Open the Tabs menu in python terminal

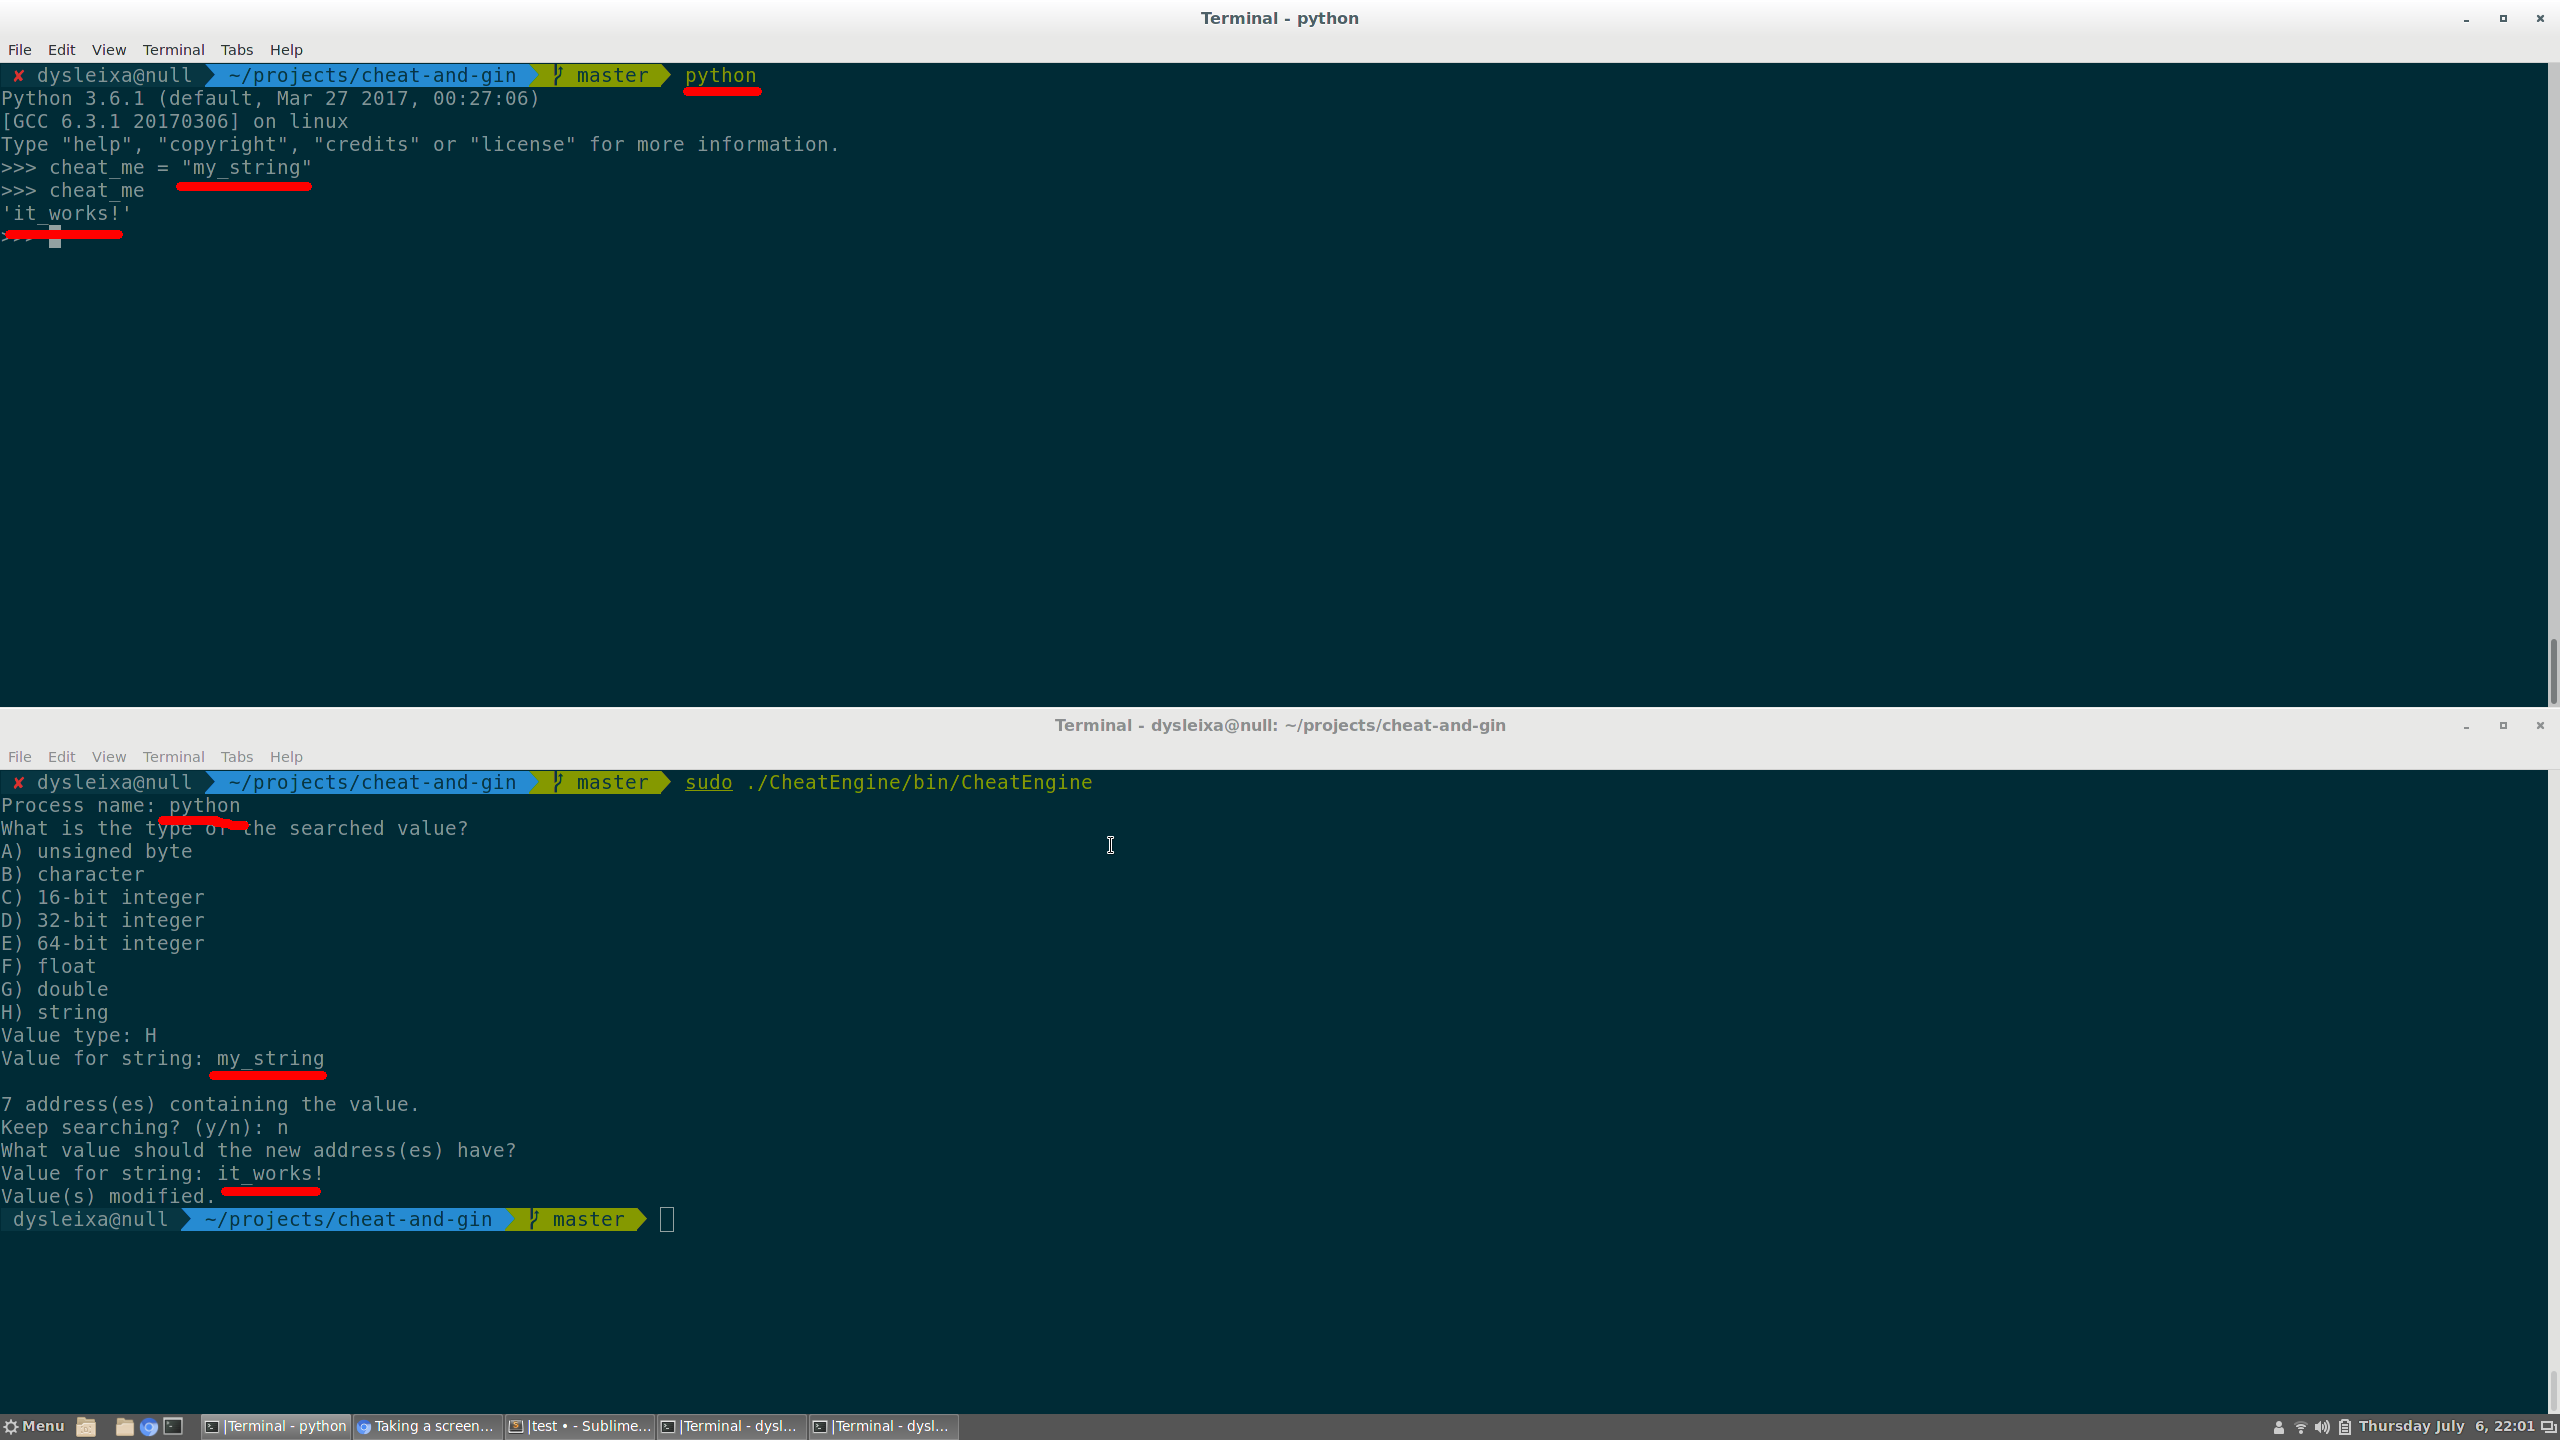[236, 50]
